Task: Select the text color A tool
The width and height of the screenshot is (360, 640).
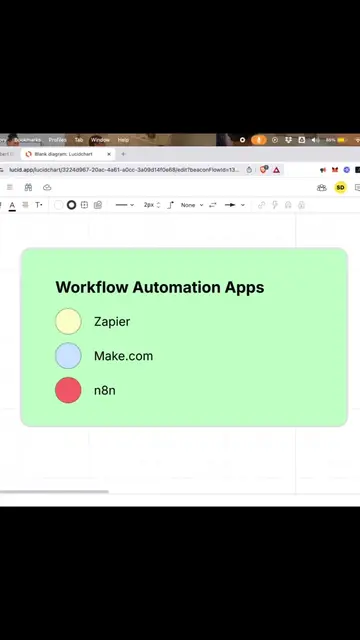Action: pyautogui.click(x=12, y=205)
